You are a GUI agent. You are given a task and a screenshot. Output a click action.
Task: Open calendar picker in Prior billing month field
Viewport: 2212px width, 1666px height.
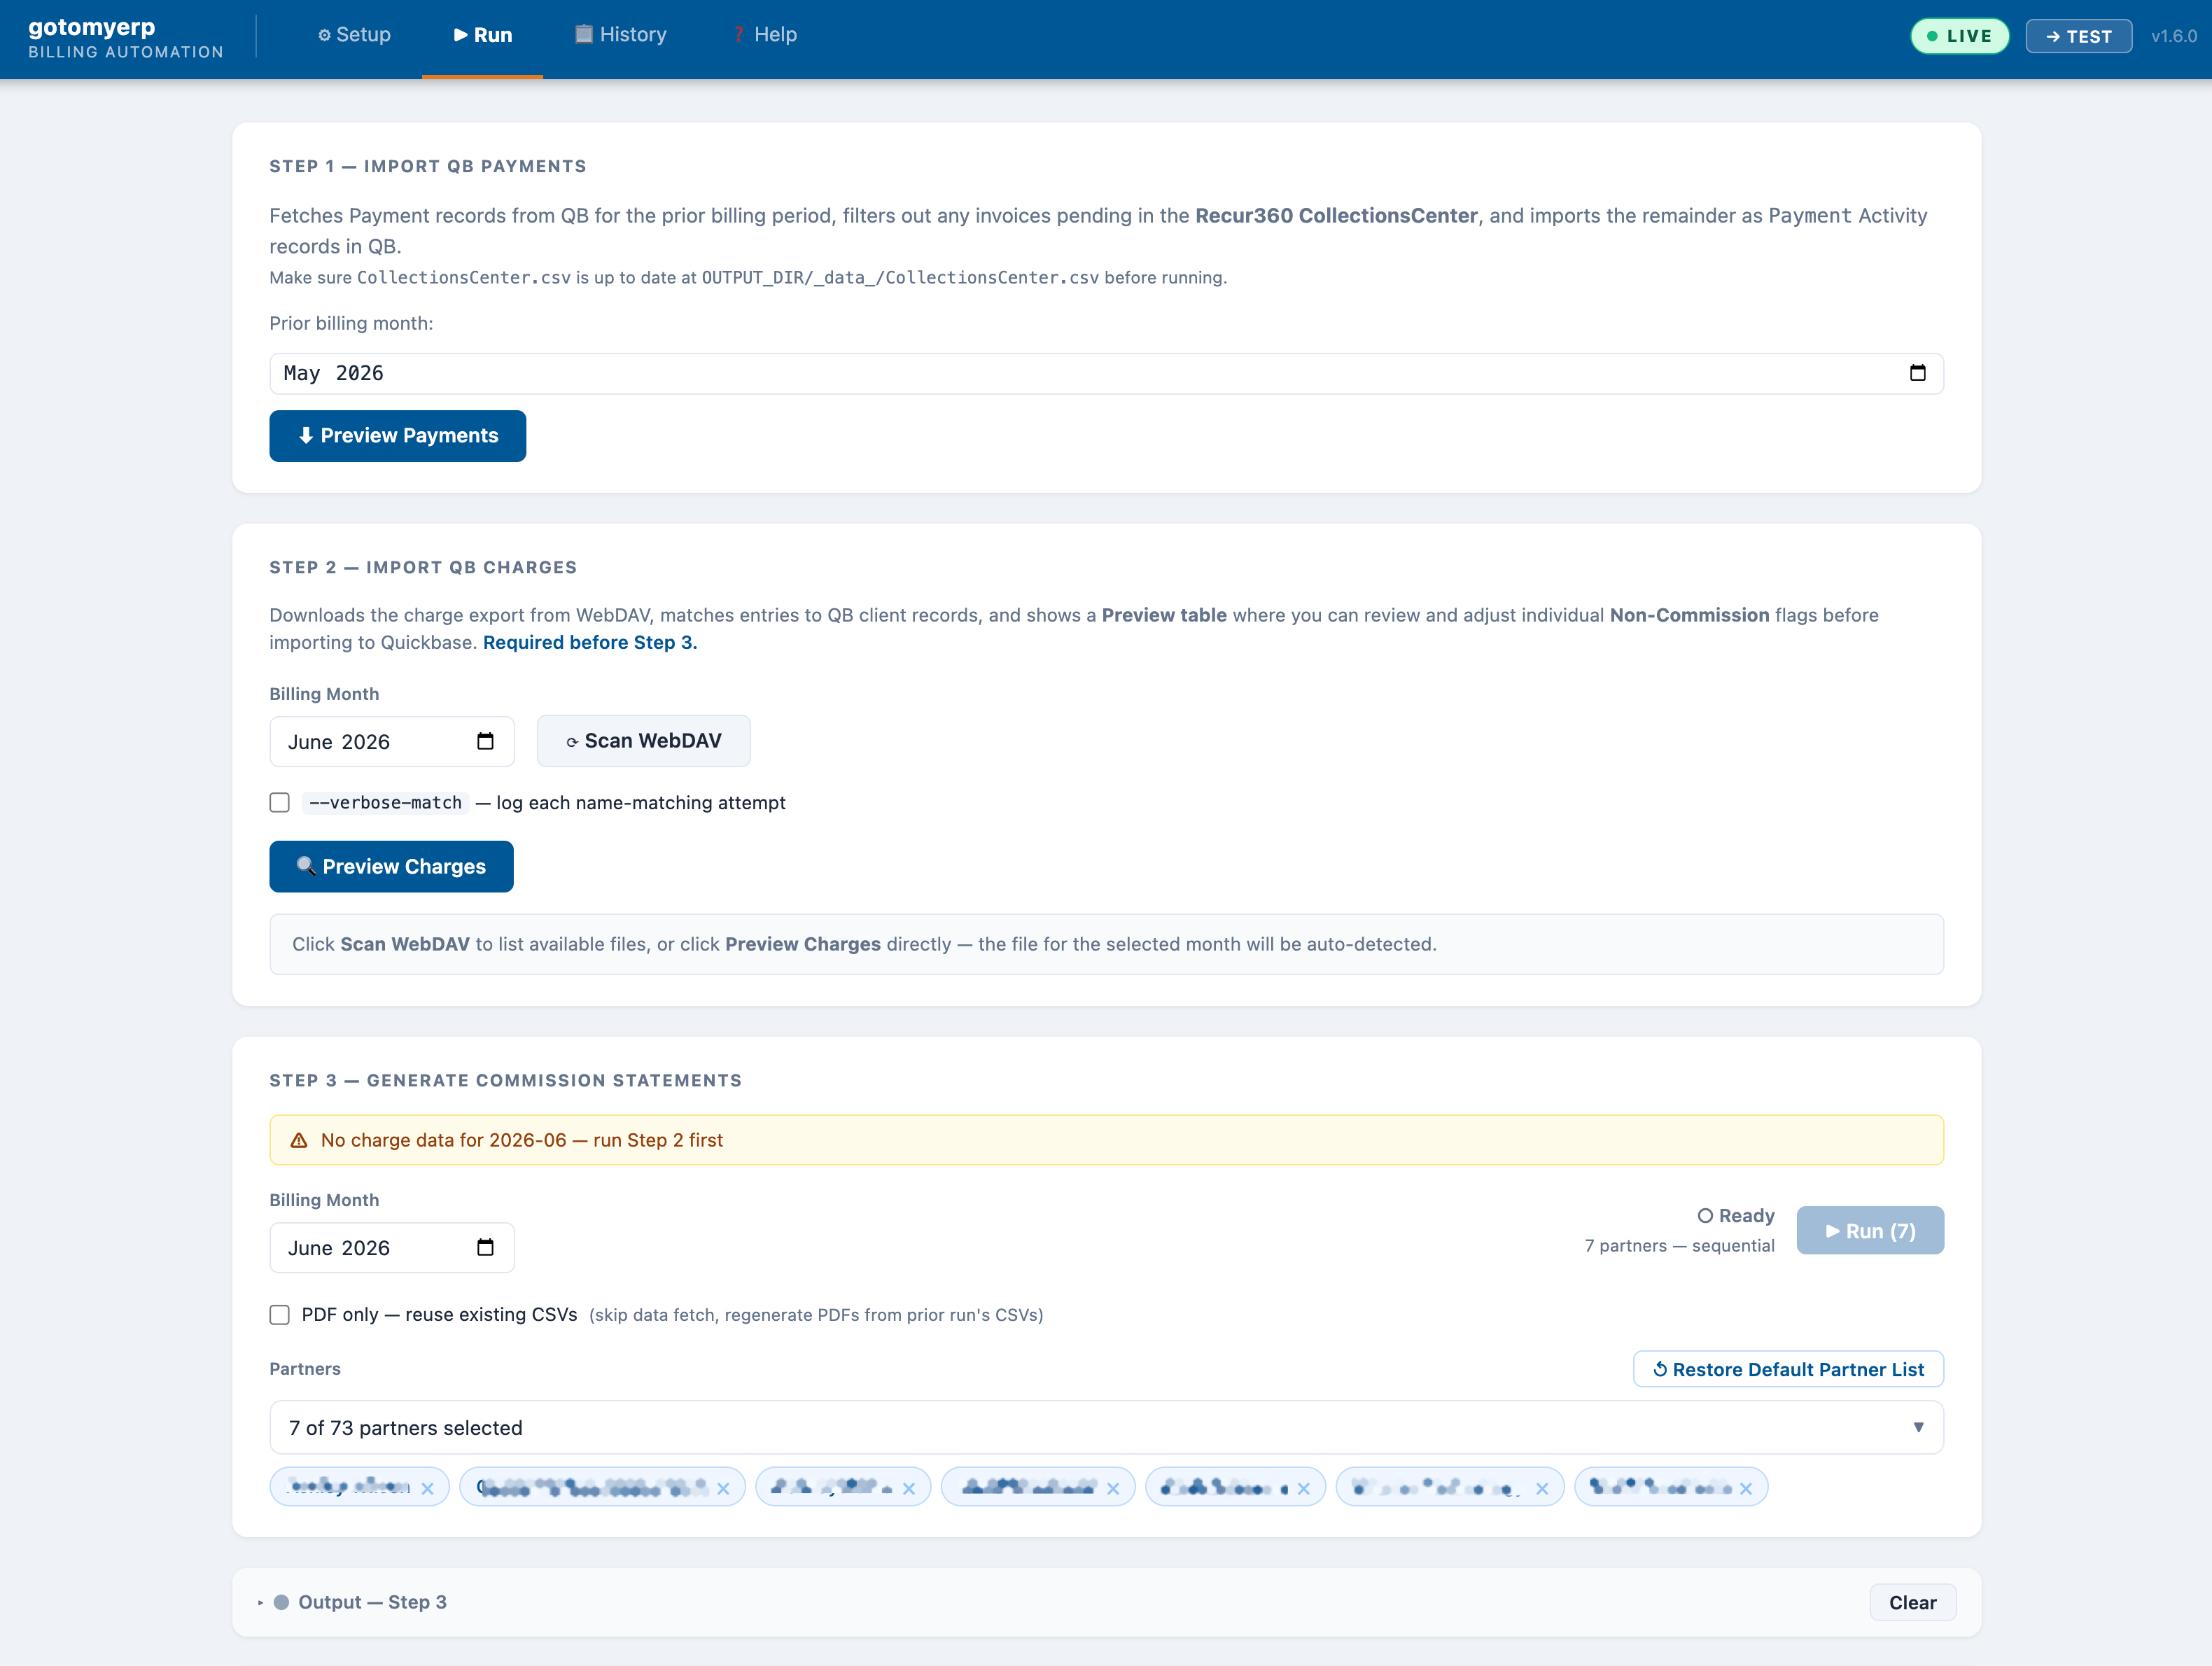pos(1917,373)
